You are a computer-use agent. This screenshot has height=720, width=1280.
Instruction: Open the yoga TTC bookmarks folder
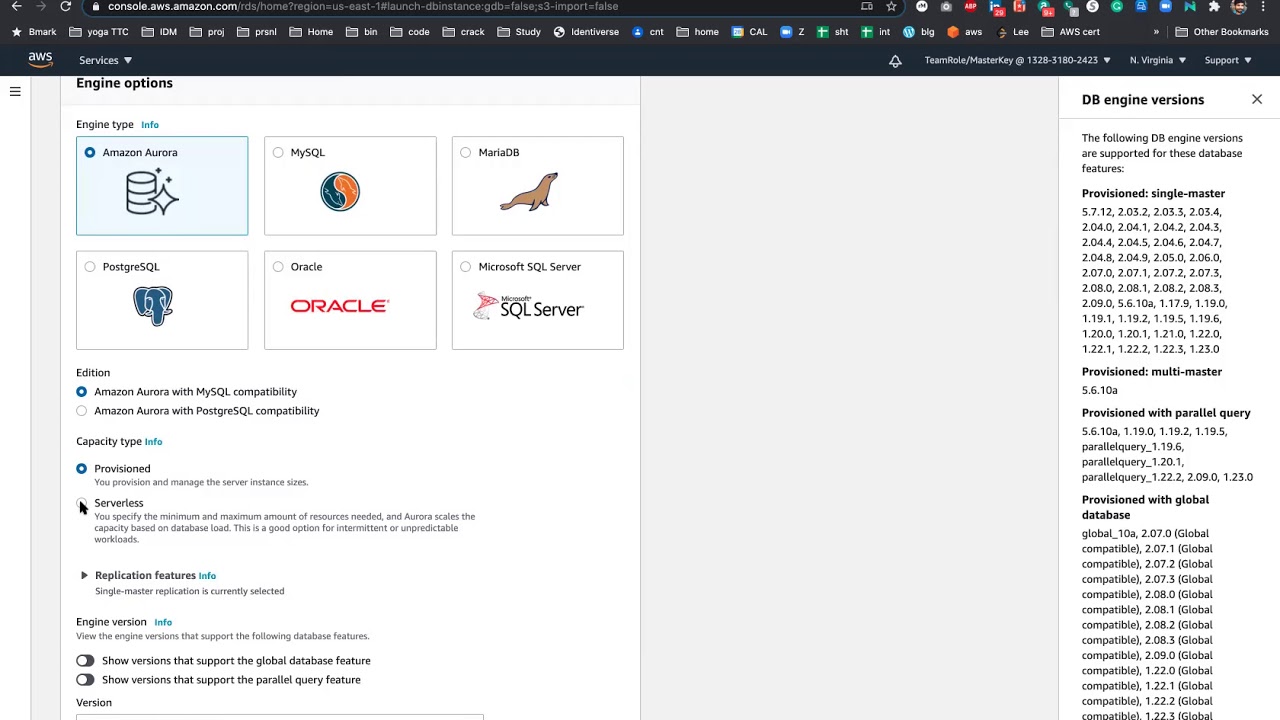[99, 32]
